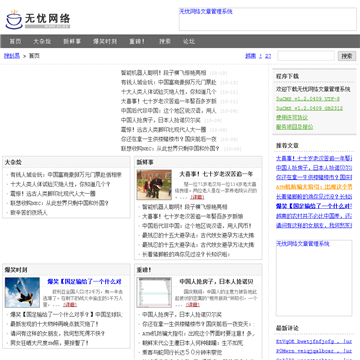The width and height of the screenshot is (360, 360).
Task: Click the search text input field
Action: tap(306, 56)
